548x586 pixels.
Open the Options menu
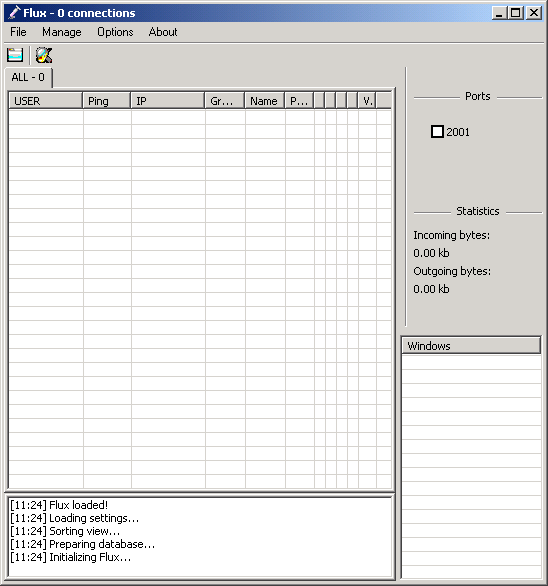tap(115, 32)
